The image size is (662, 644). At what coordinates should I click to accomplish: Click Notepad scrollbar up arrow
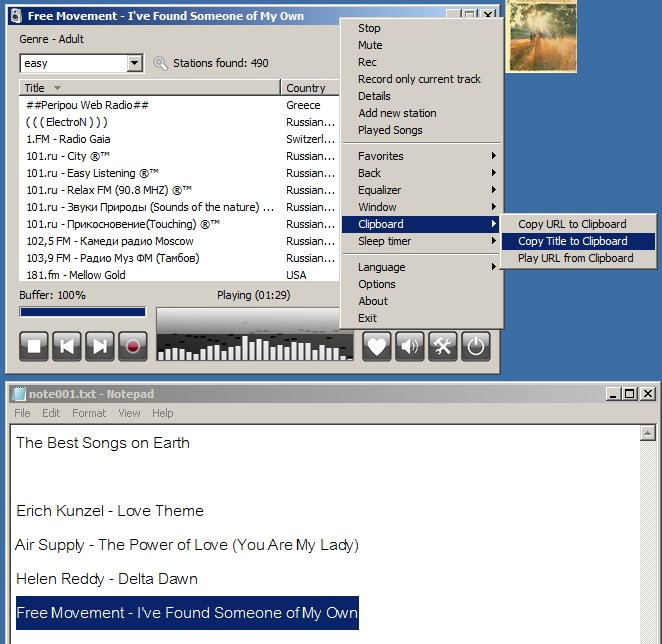click(x=648, y=433)
